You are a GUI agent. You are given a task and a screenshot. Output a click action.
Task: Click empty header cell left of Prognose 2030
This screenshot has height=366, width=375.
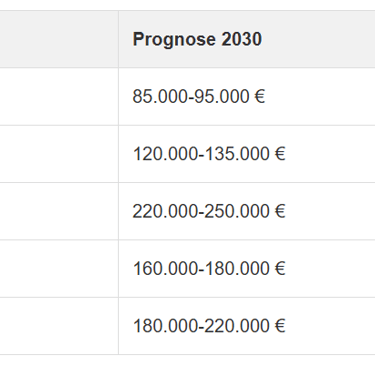click(x=59, y=39)
